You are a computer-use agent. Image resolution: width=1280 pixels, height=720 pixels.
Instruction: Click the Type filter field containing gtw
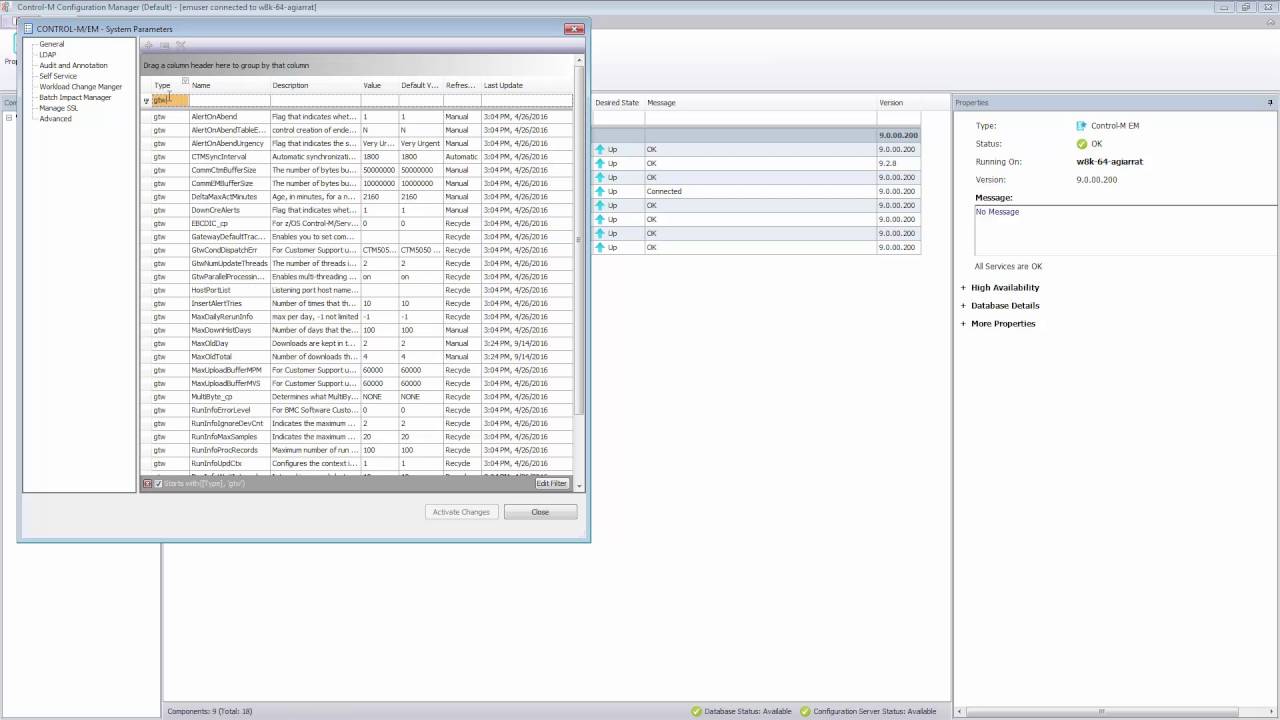click(x=170, y=101)
